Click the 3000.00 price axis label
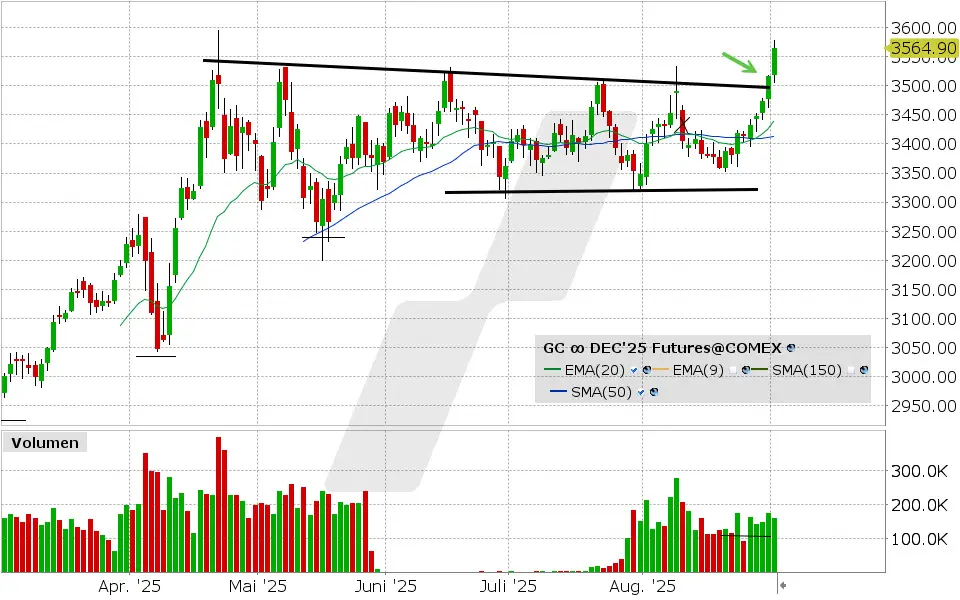Viewport: 960px width, 600px height. coord(923,377)
